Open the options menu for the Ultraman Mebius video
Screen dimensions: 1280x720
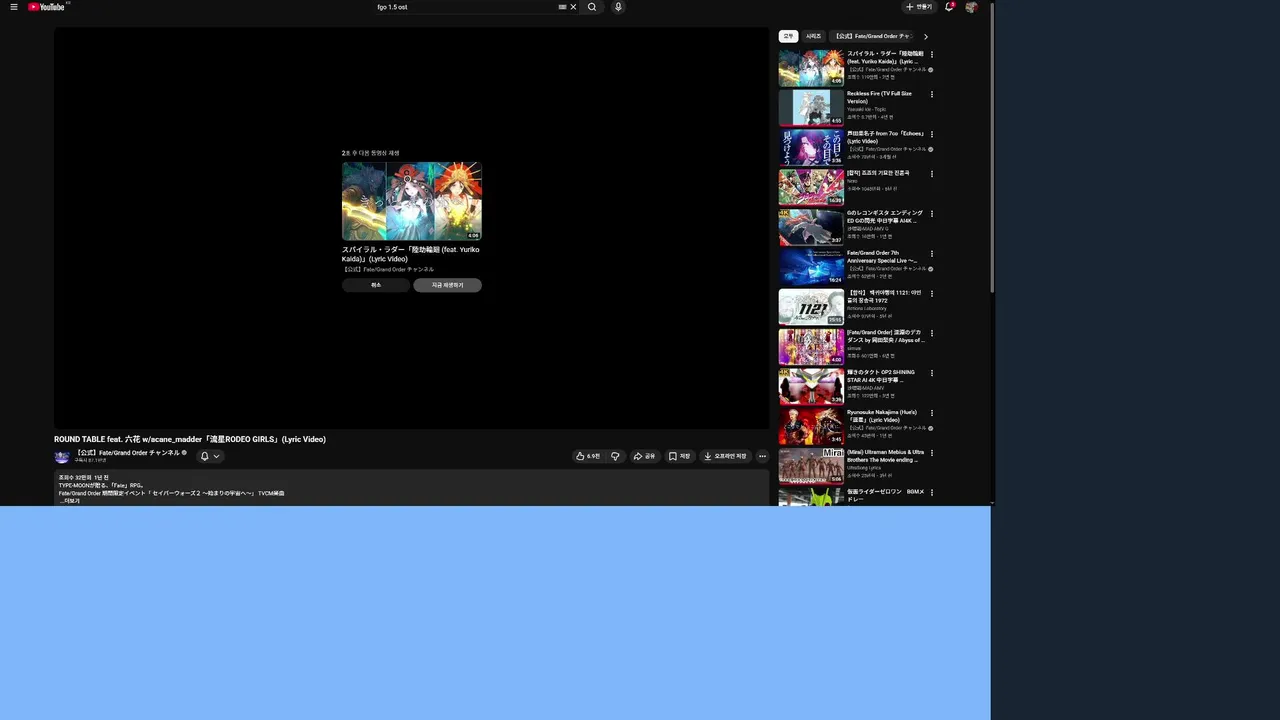pyautogui.click(x=932, y=453)
